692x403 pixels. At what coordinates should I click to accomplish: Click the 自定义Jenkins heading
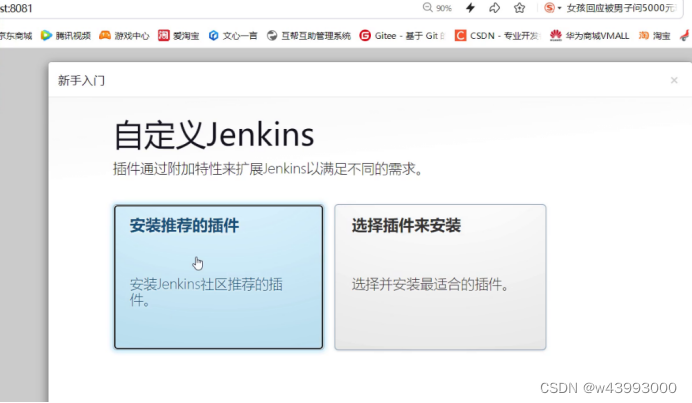point(214,135)
